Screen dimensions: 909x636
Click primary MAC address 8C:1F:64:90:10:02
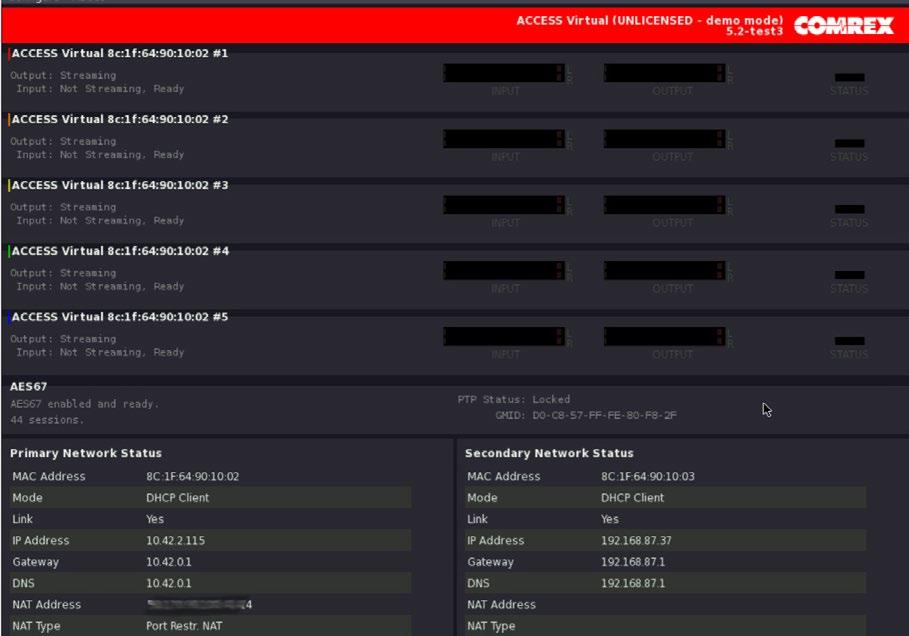(x=192, y=477)
